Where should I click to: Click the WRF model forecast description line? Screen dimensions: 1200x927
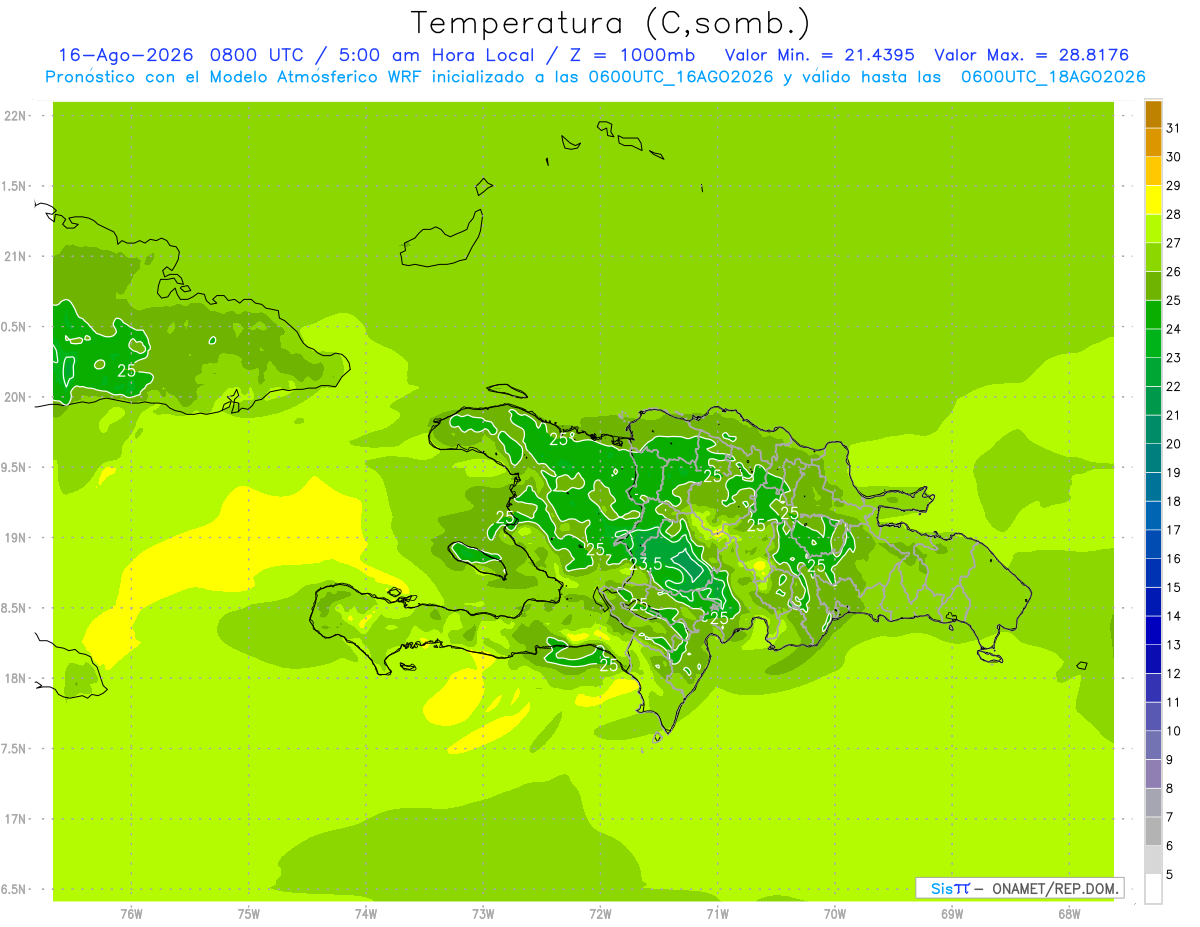click(x=595, y=77)
